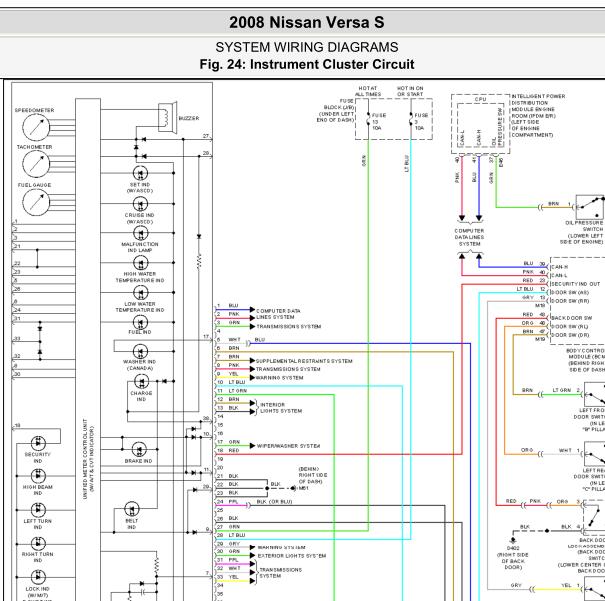Image resolution: width=605 pixels, height=601 pixels.
Task: Select '(BEHIND RIGHT SIDE OF DASH)' note
Action: coord(313,475)
